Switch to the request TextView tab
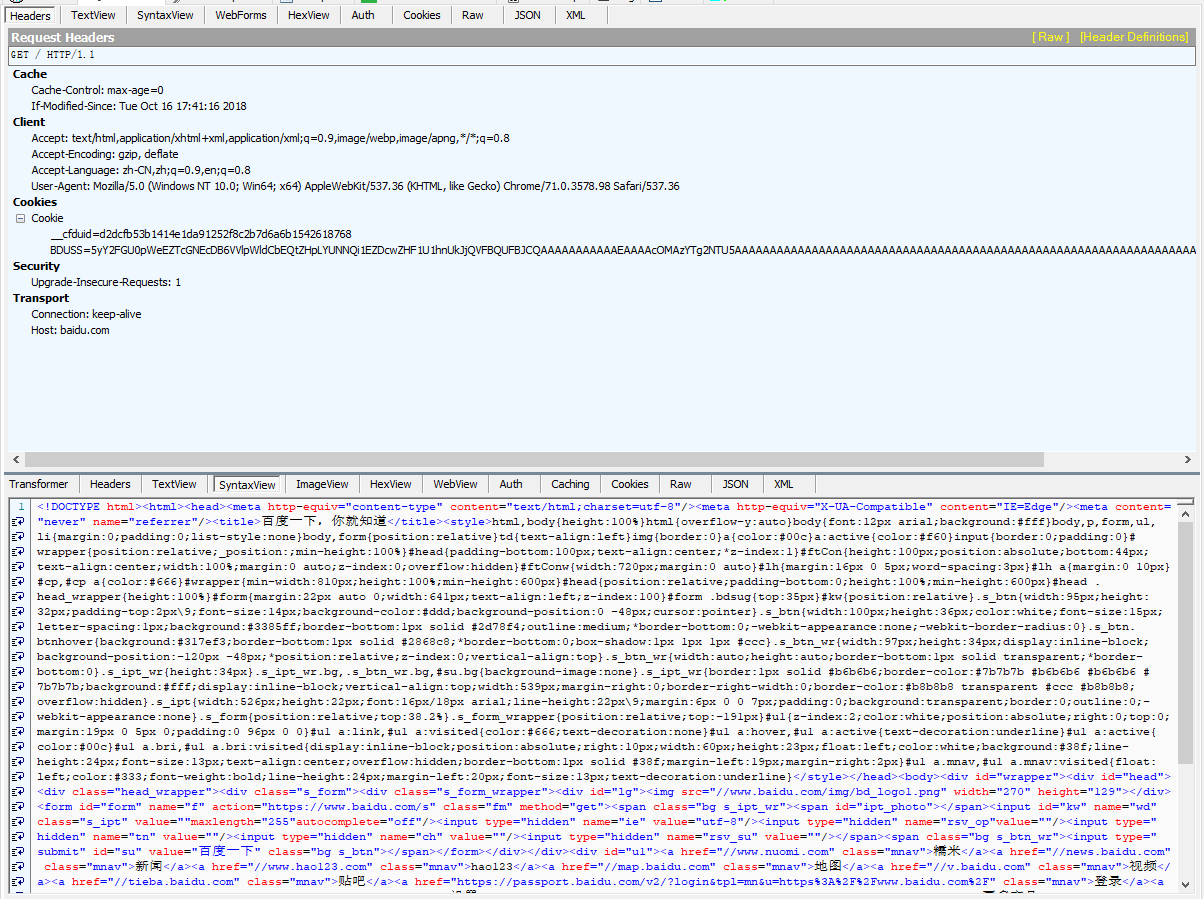The width and height of the screenshot is (1204, 899). 93,15
